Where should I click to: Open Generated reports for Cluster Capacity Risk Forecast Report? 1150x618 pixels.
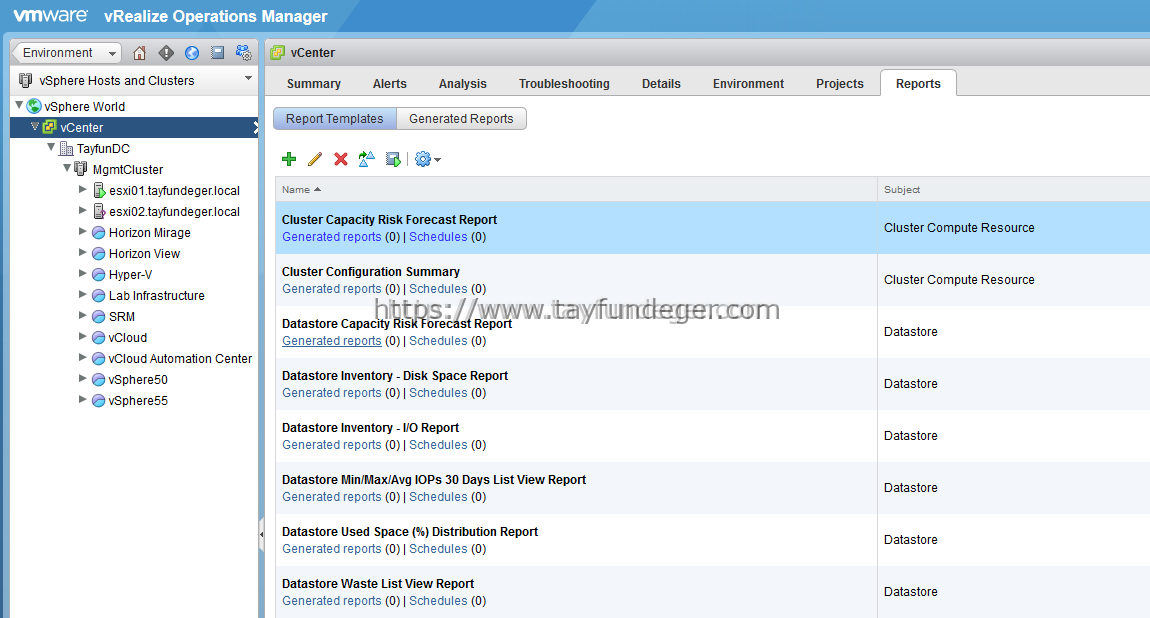332,237
